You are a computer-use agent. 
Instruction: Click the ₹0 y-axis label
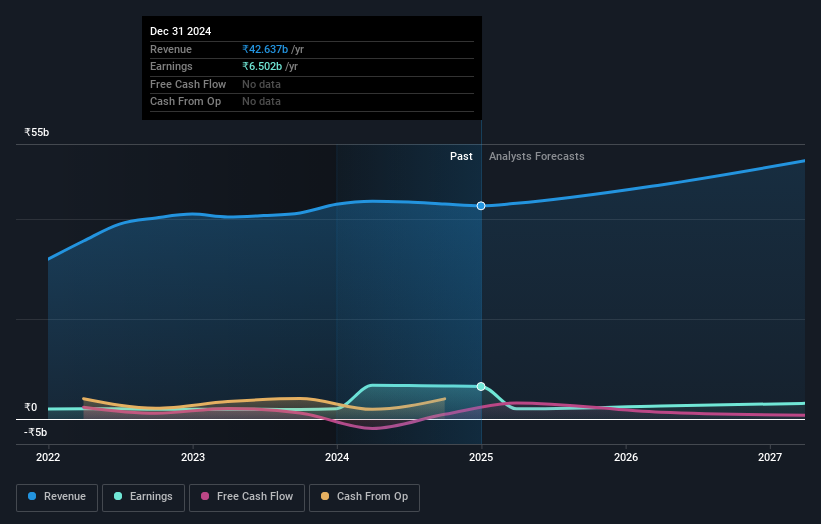[31, 407]
